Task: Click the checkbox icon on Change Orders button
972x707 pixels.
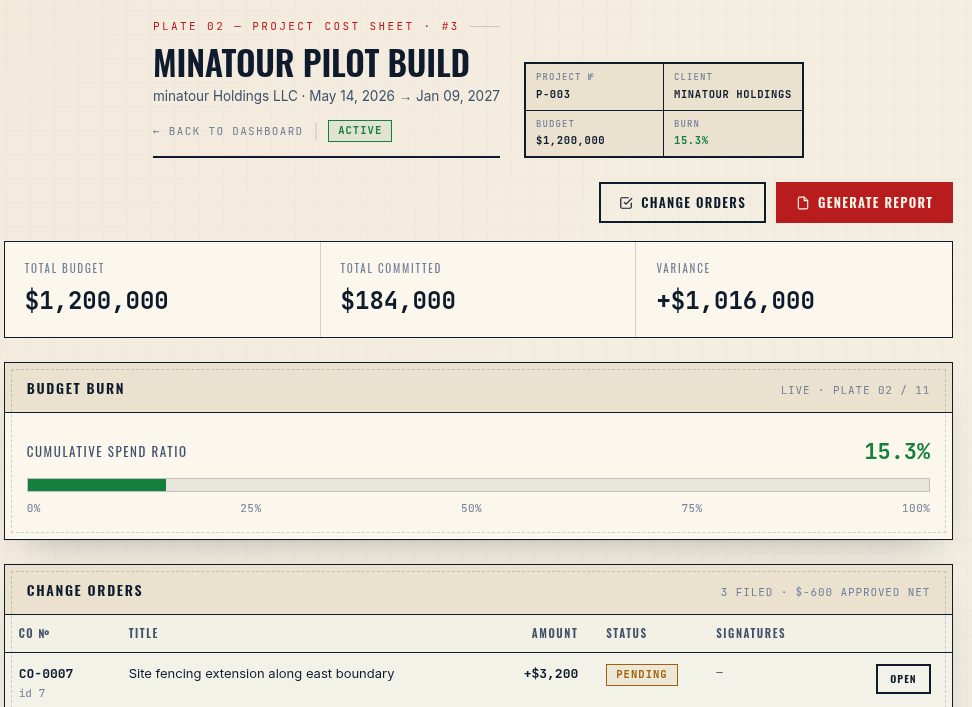Action: [x=626, y=203]
